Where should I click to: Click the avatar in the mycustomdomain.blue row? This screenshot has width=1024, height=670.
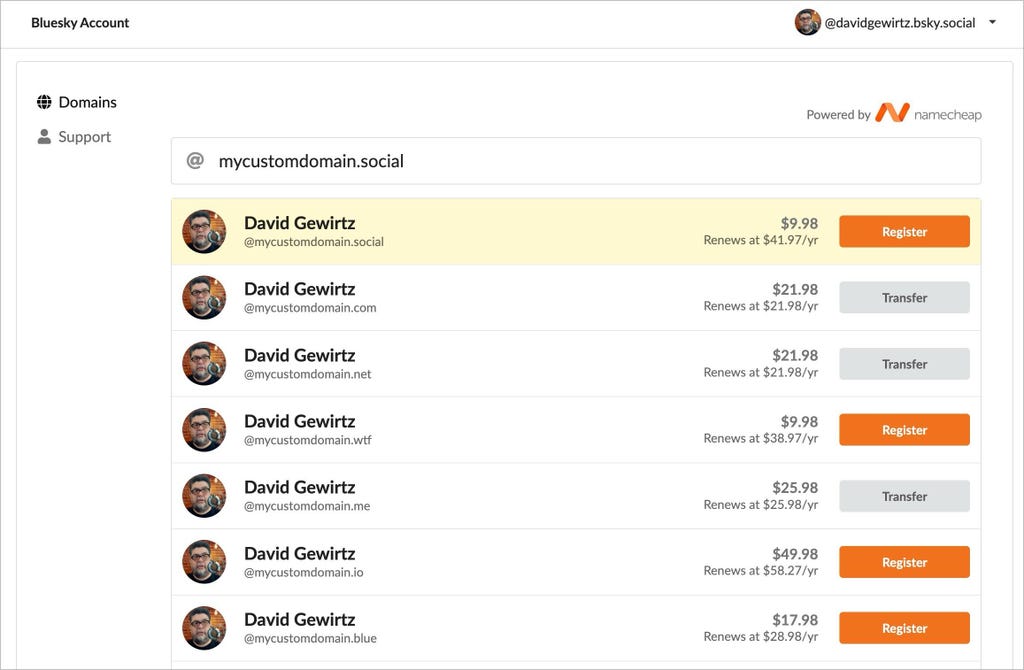[204, 628]
